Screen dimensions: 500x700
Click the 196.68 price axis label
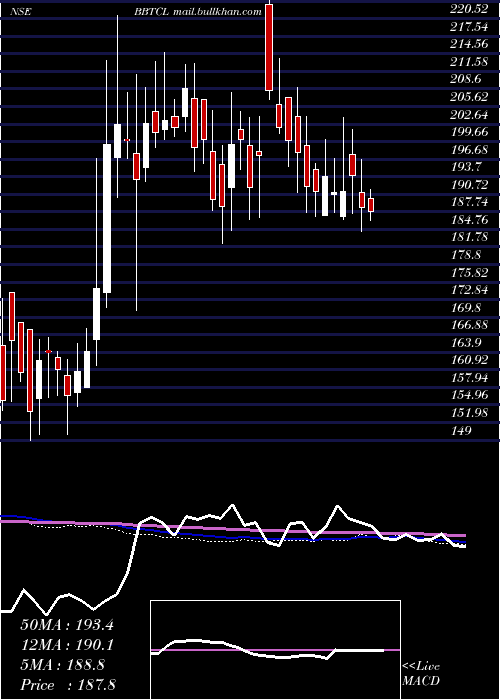468,149
